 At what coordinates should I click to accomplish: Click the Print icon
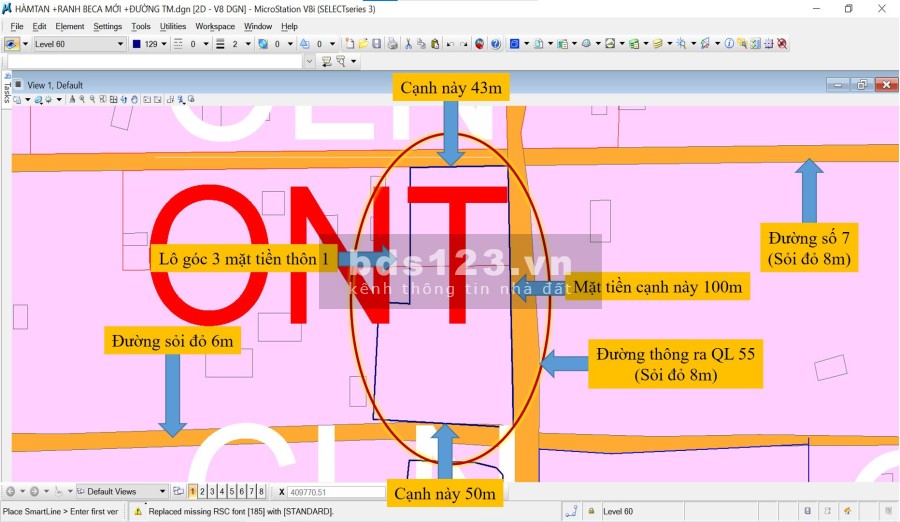[x=393, y=44]
